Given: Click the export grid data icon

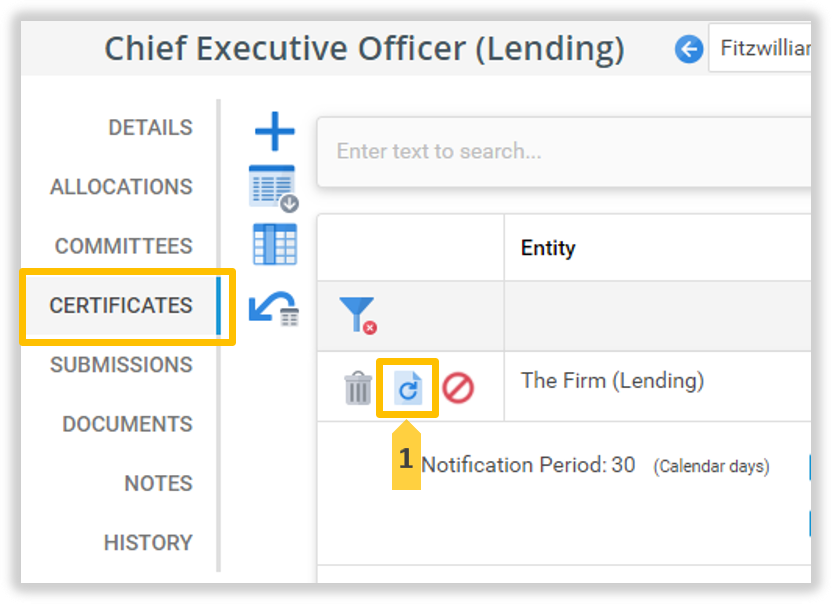Looking at the screenshot, I should click(274, 188).
